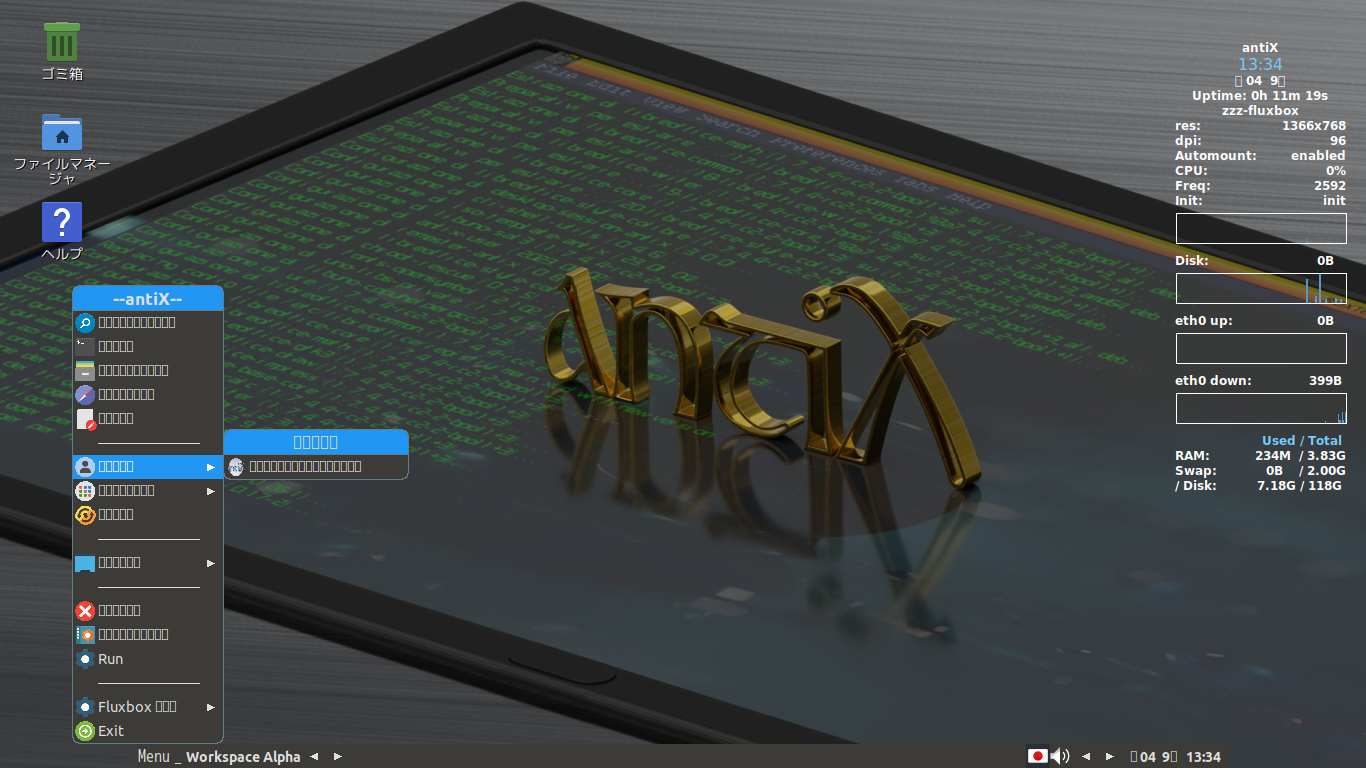The image size is (1366, 768).
Task: Choose Exit from the antiX menu
Action: pyautogui.click(x=148, y=731)
